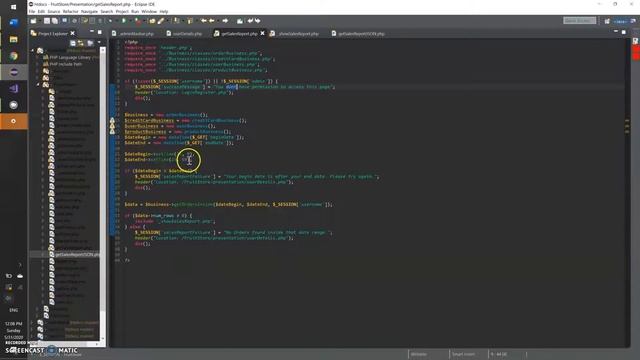Click the Run external tools icon with red toolbox
Image resolution: width=640 pixels, height=360 pixels.
point(138,21)
